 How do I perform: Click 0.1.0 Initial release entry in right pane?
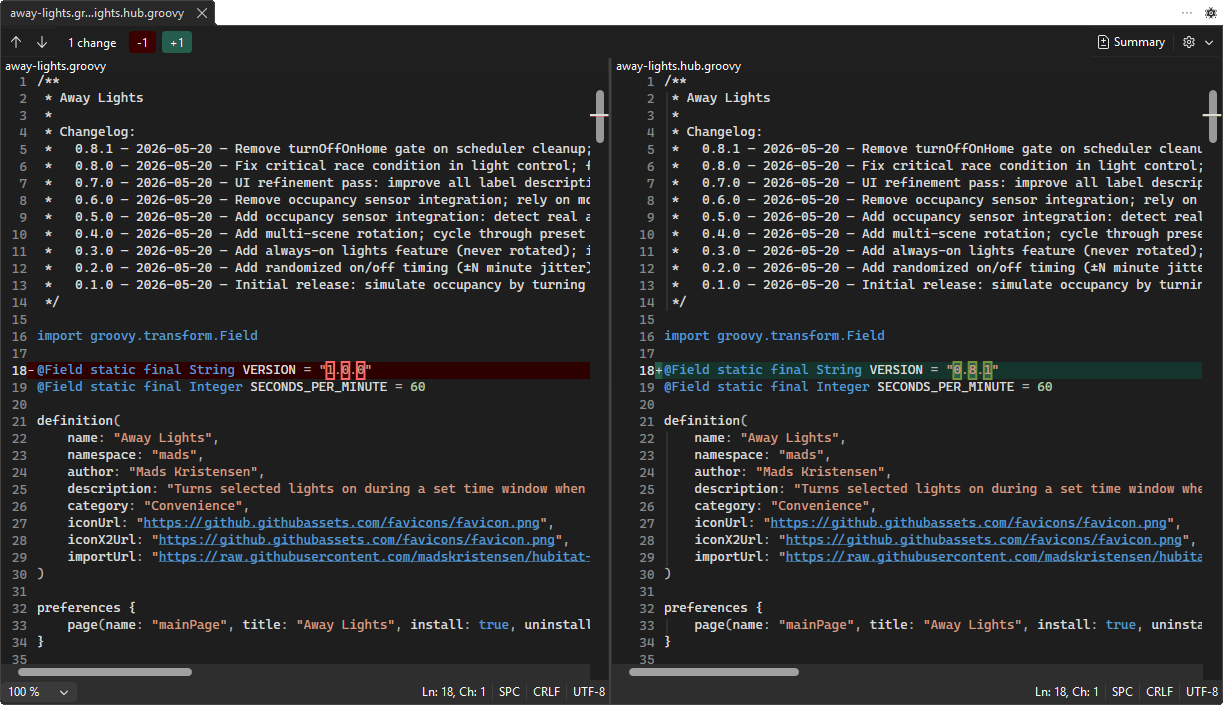[x=937, y=285]
